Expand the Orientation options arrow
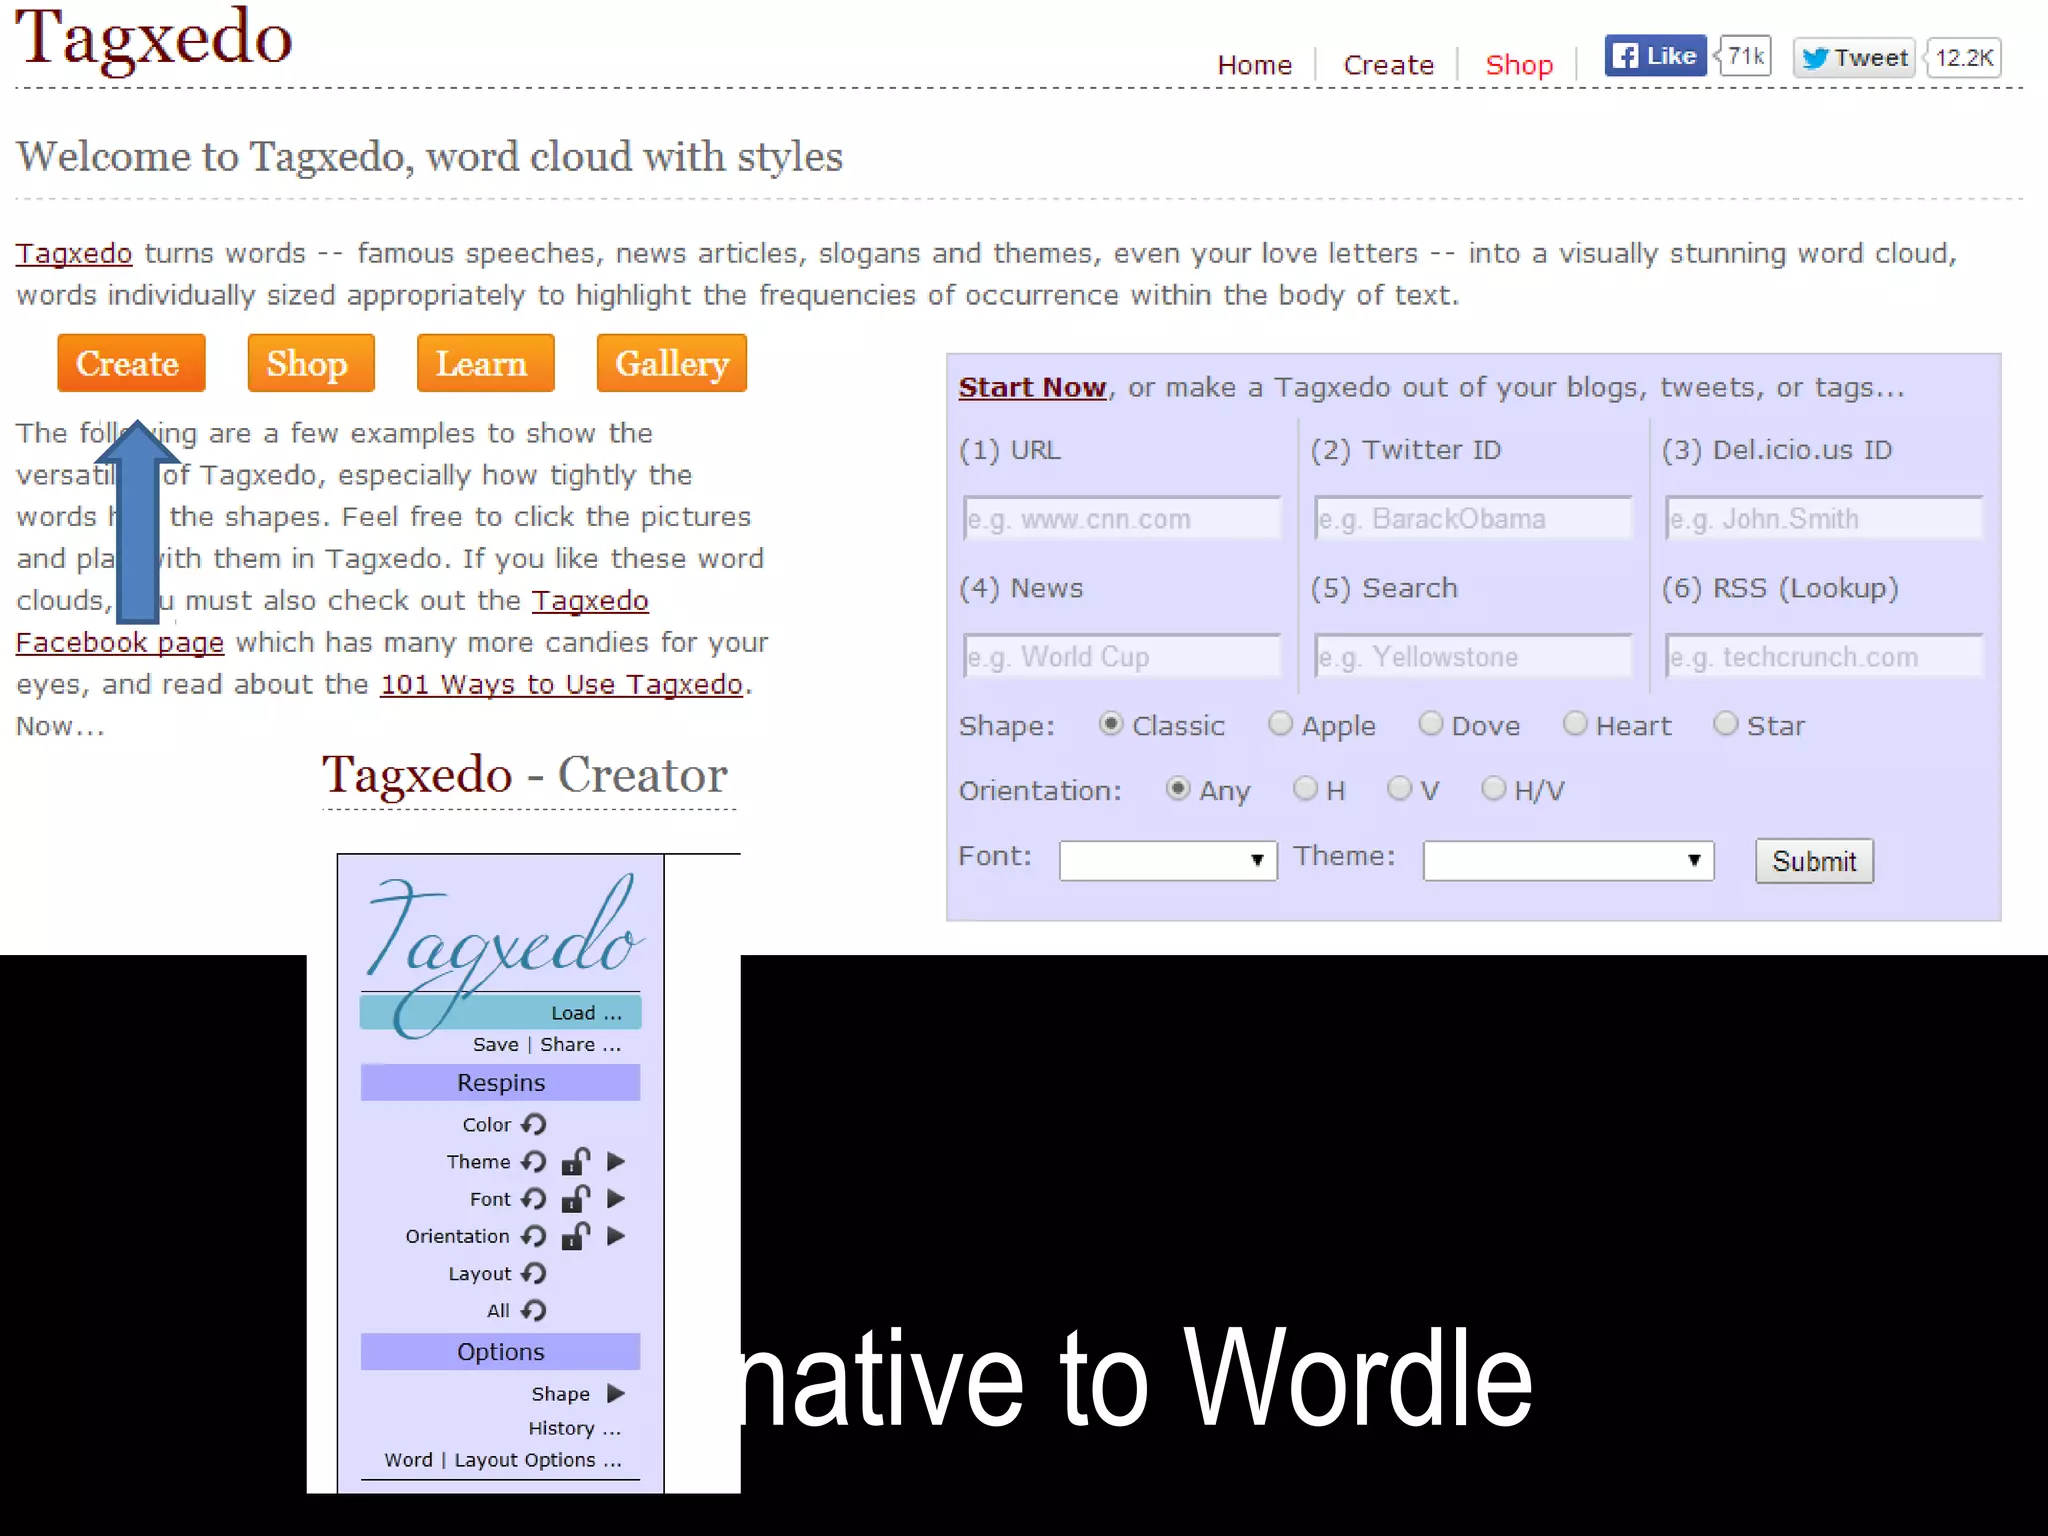The width and height of the screenshot is (2048, 1536). (x=616, y=1236)
